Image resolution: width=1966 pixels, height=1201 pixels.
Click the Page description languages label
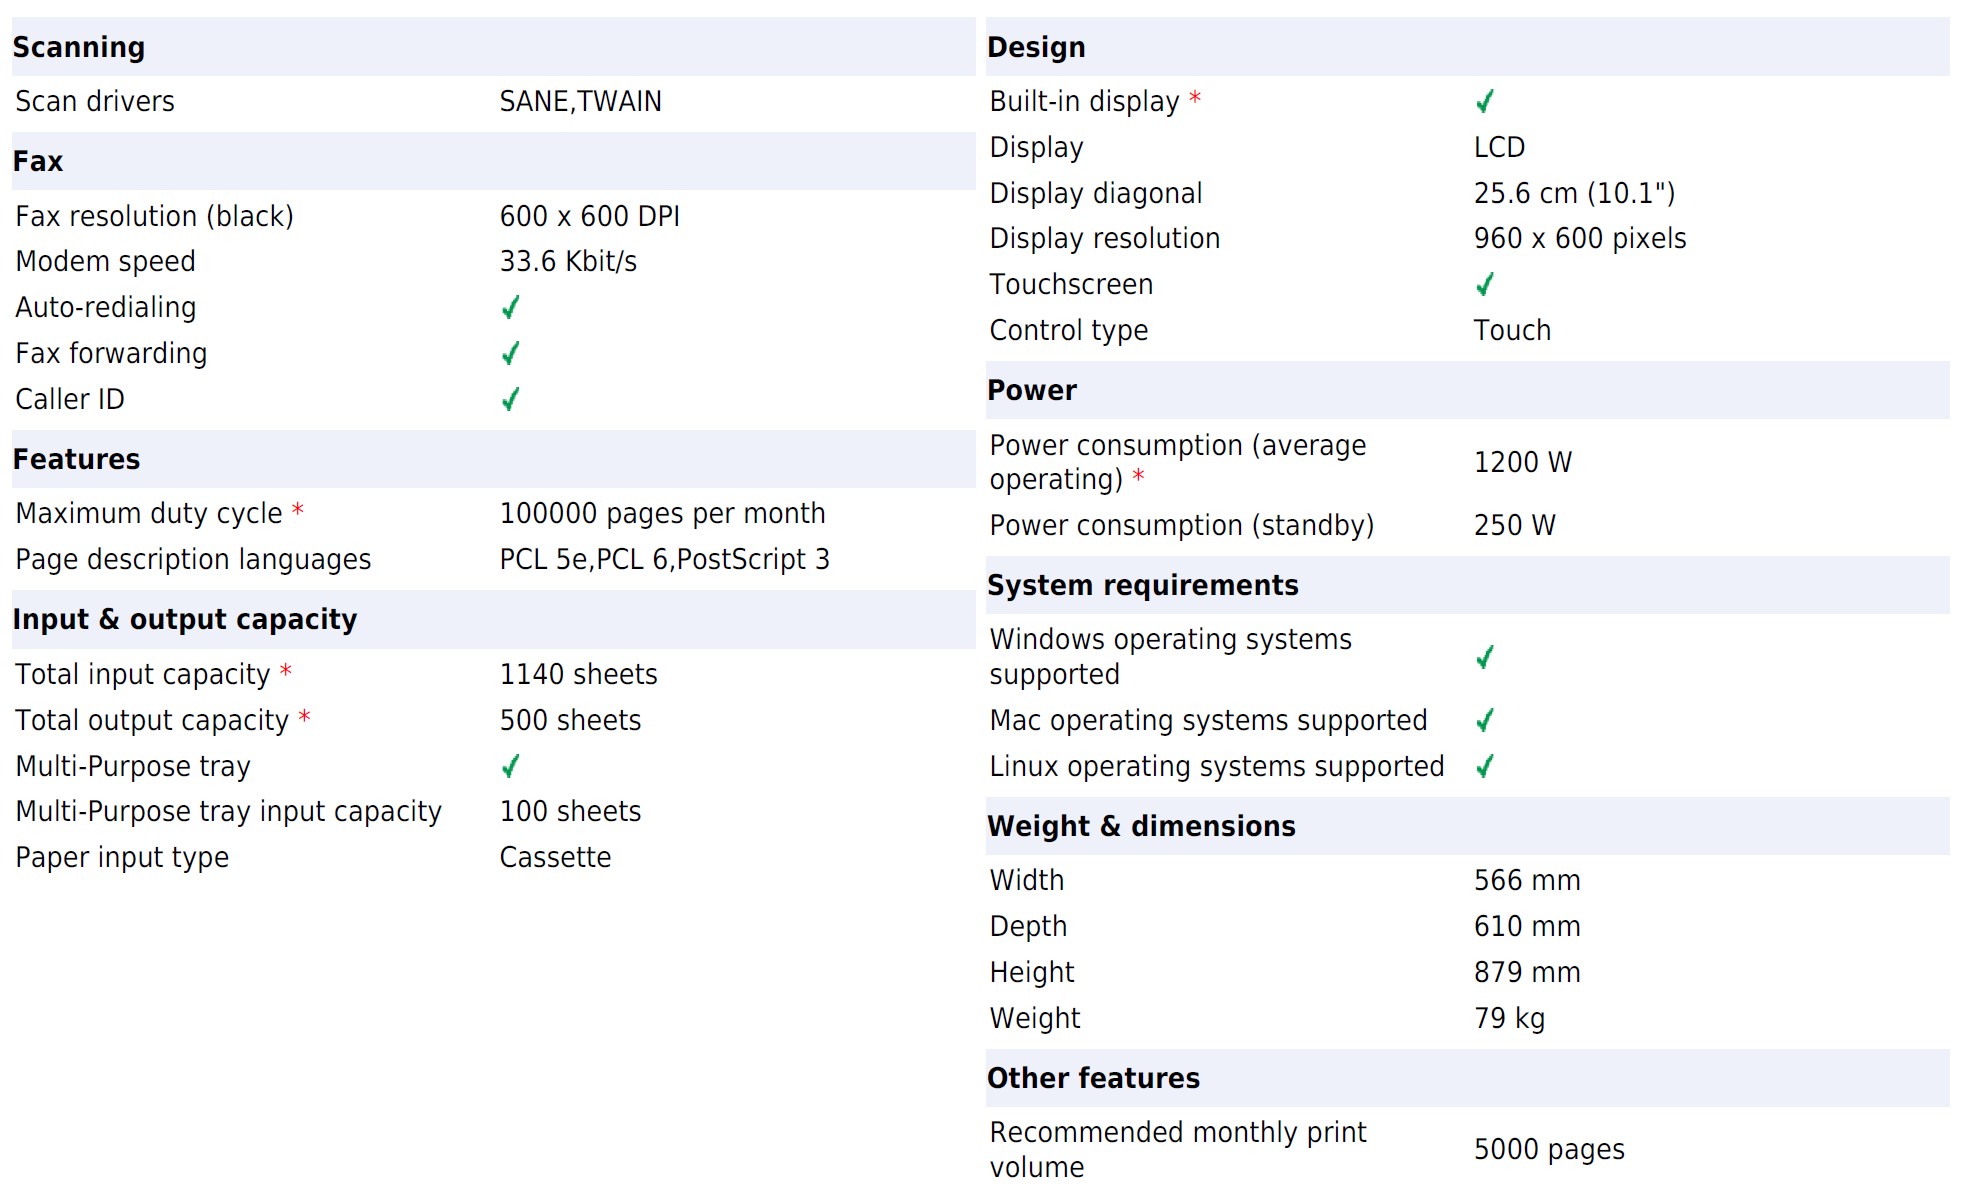tap(193, 560)
